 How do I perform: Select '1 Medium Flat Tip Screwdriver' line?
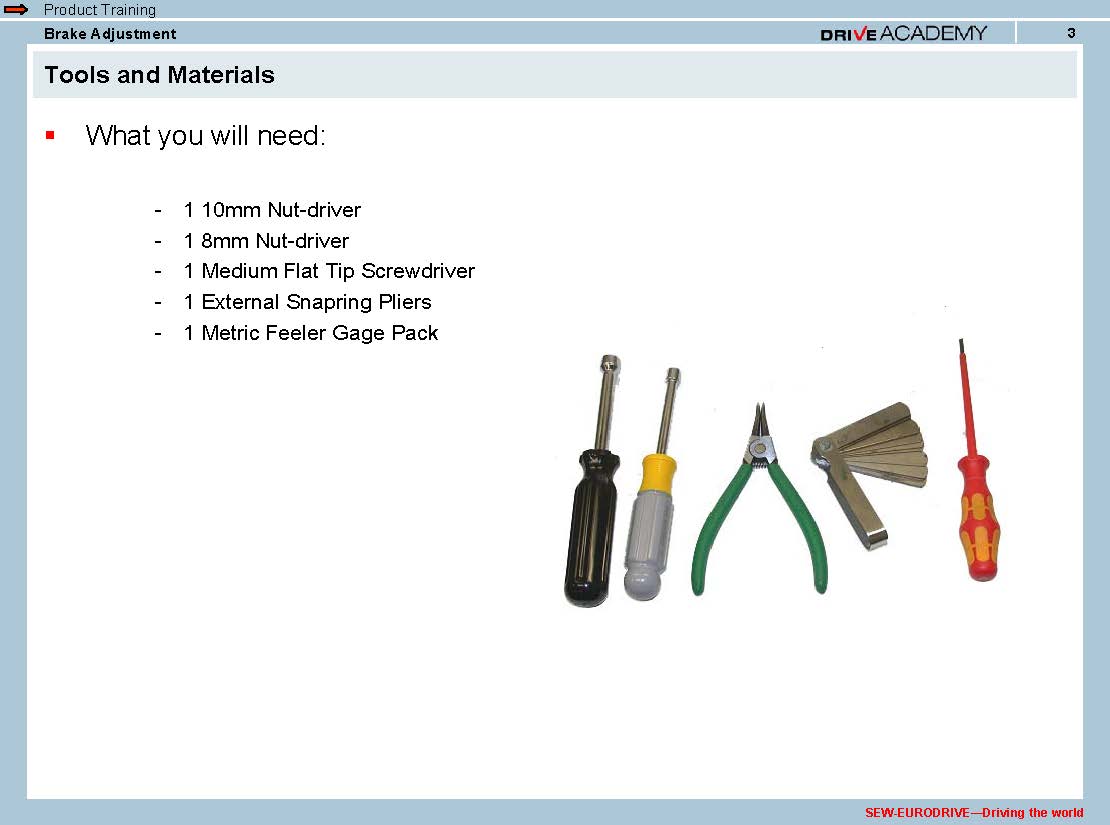pos(329,271)
